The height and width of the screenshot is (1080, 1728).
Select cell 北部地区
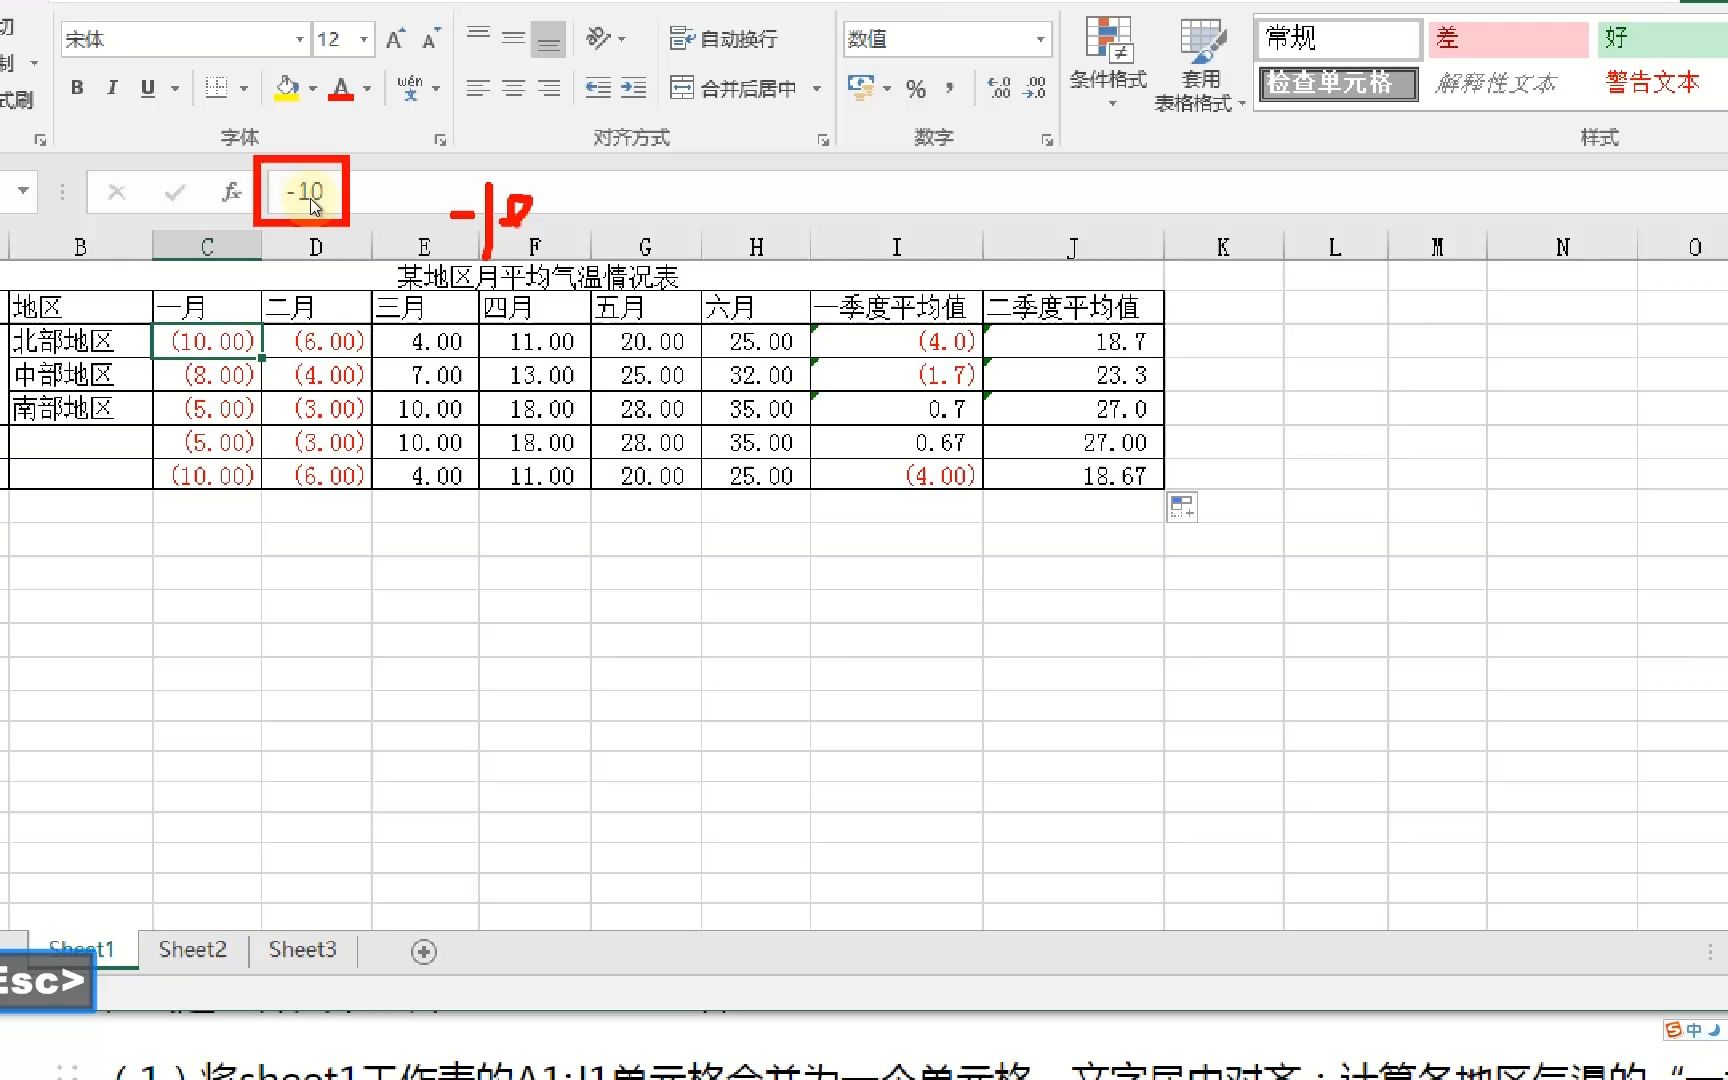[80, 341]
